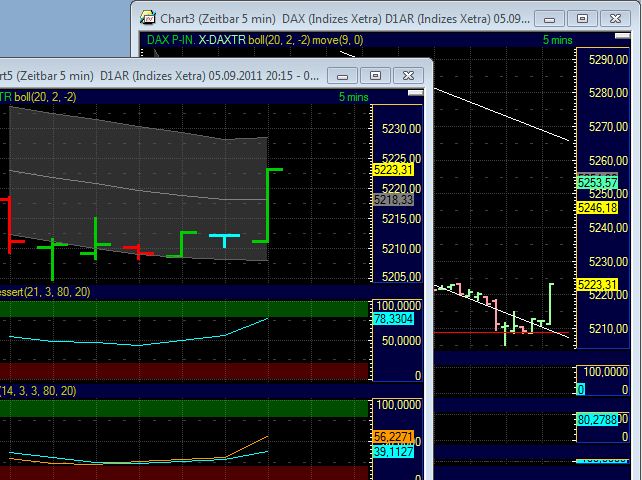The height and width of the screenshot is (480, 642).
Task: Click Chart3 title bar text
Action: point(345,19)
